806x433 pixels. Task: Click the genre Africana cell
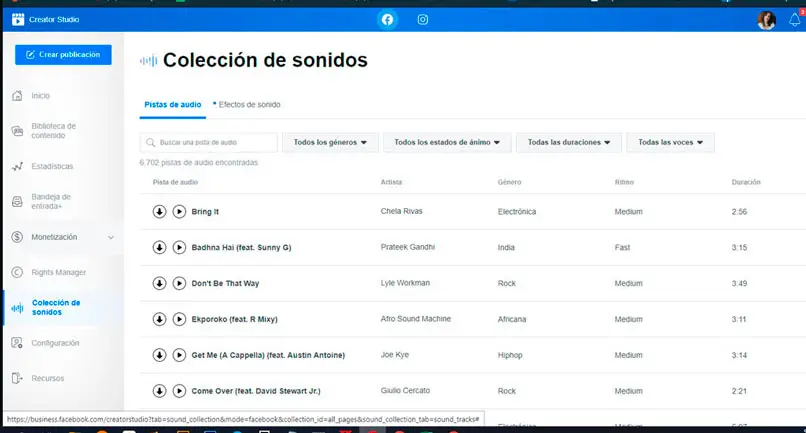tap(512, 319)
